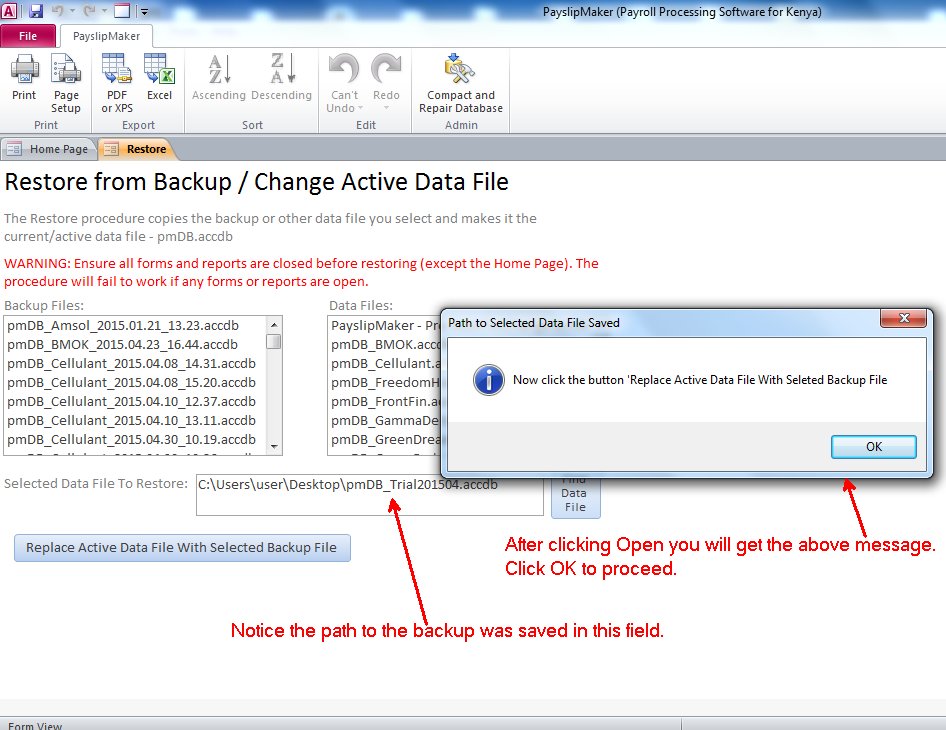Select pmDB_FrontFin data file
This screenshot has width=946, height=730.
click(x=385, y=402)
